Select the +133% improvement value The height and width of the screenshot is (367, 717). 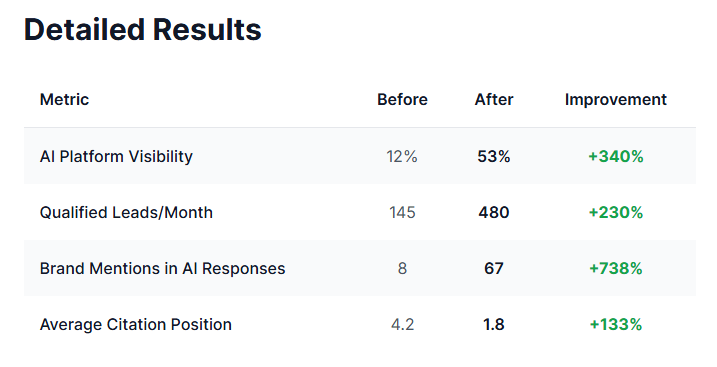tap(615, 324)
